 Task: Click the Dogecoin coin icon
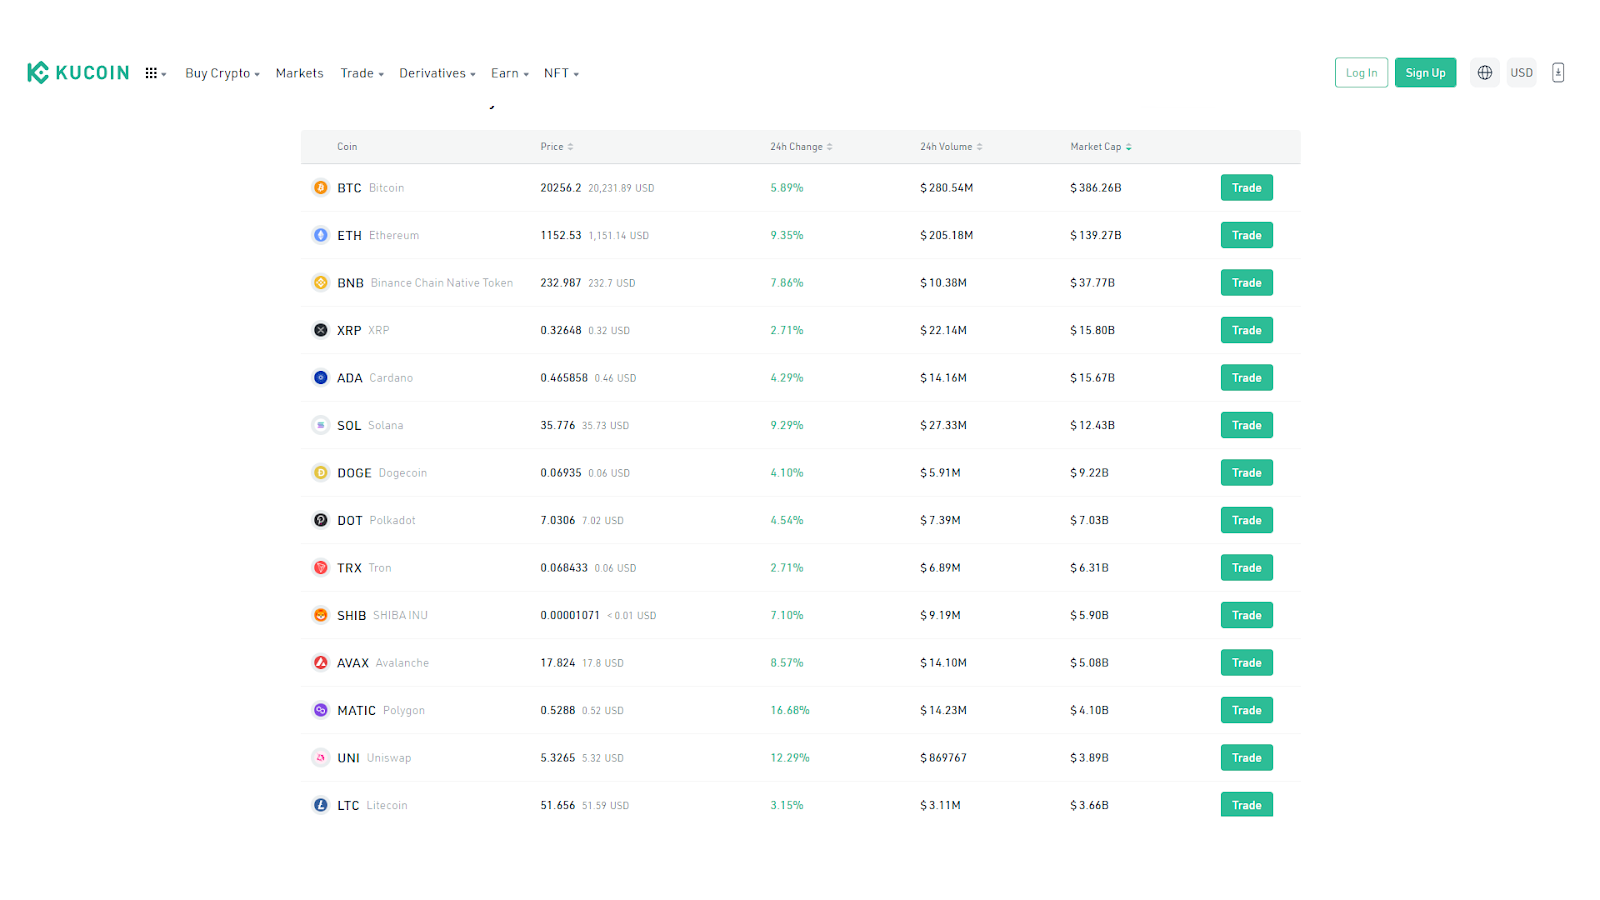point(320,473)
